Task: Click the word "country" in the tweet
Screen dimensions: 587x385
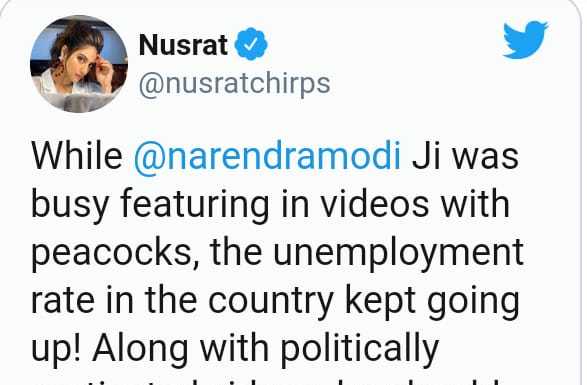Action: [271, 302]
